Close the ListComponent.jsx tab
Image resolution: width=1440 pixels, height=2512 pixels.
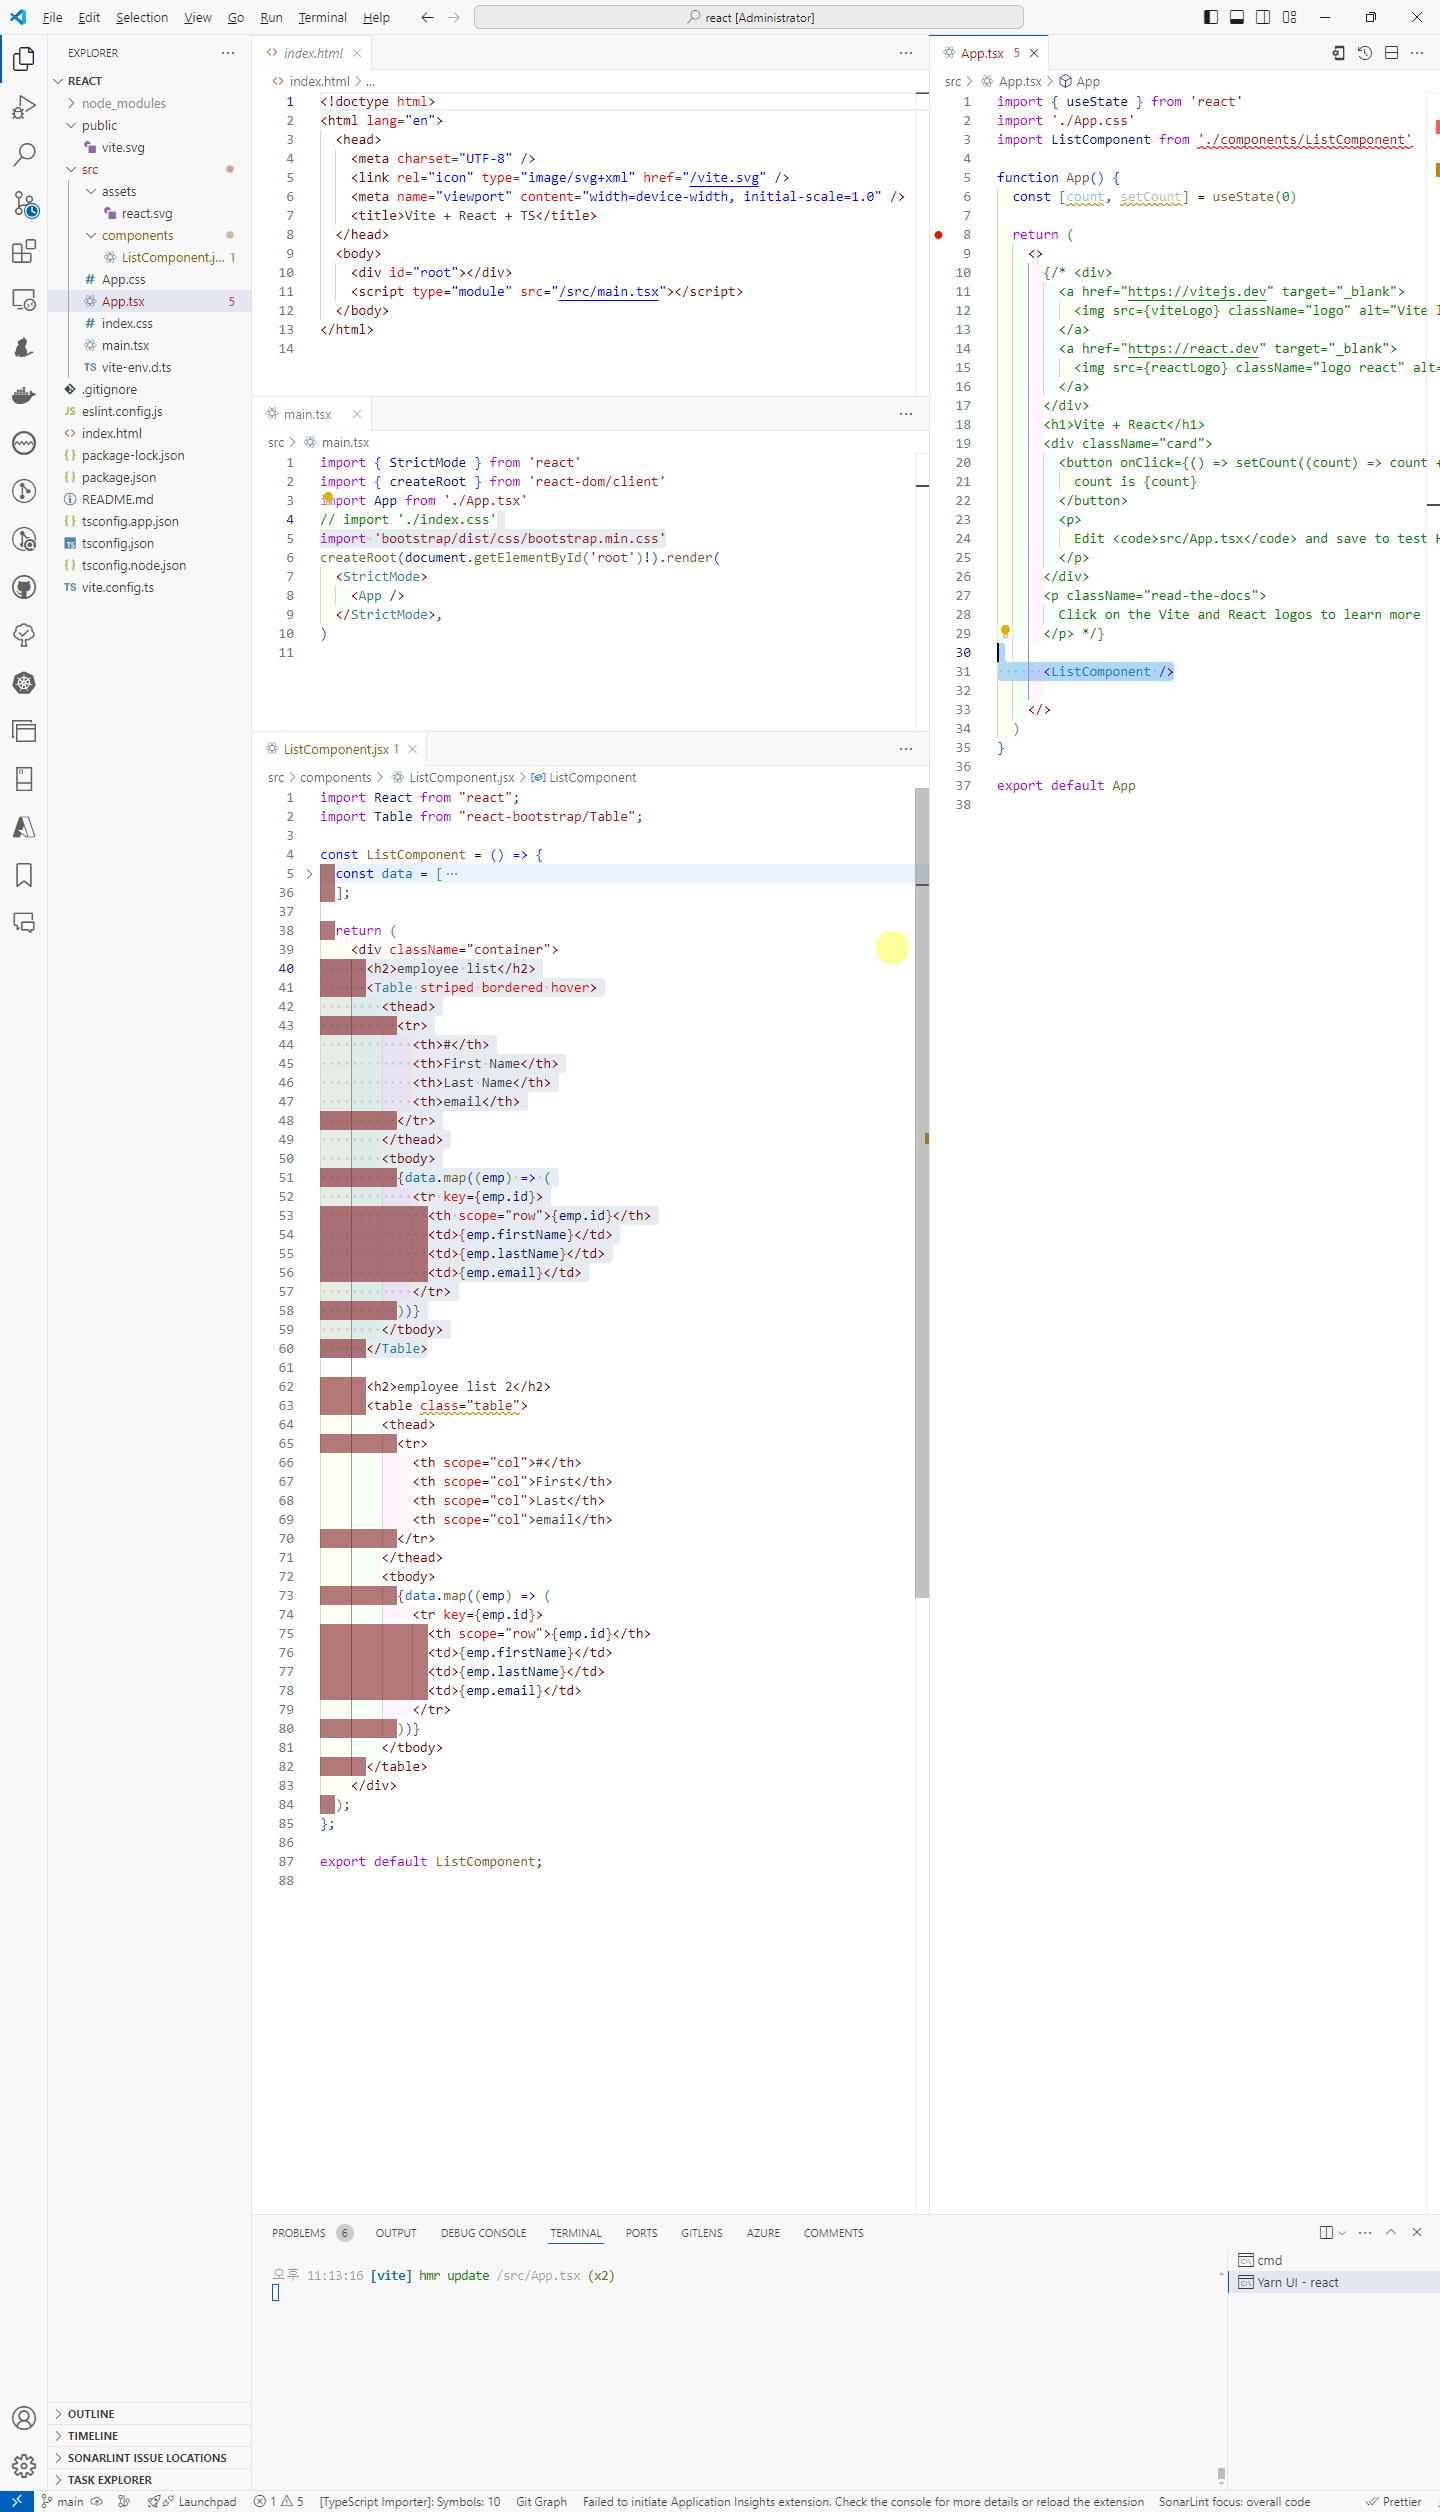point(412,749)
